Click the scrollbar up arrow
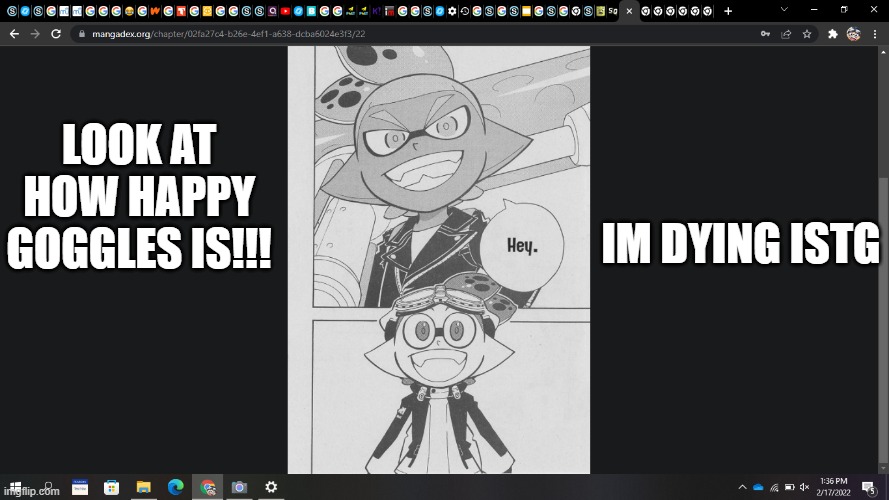The width and height of the screenshot is (889, 500). point(883,52)
